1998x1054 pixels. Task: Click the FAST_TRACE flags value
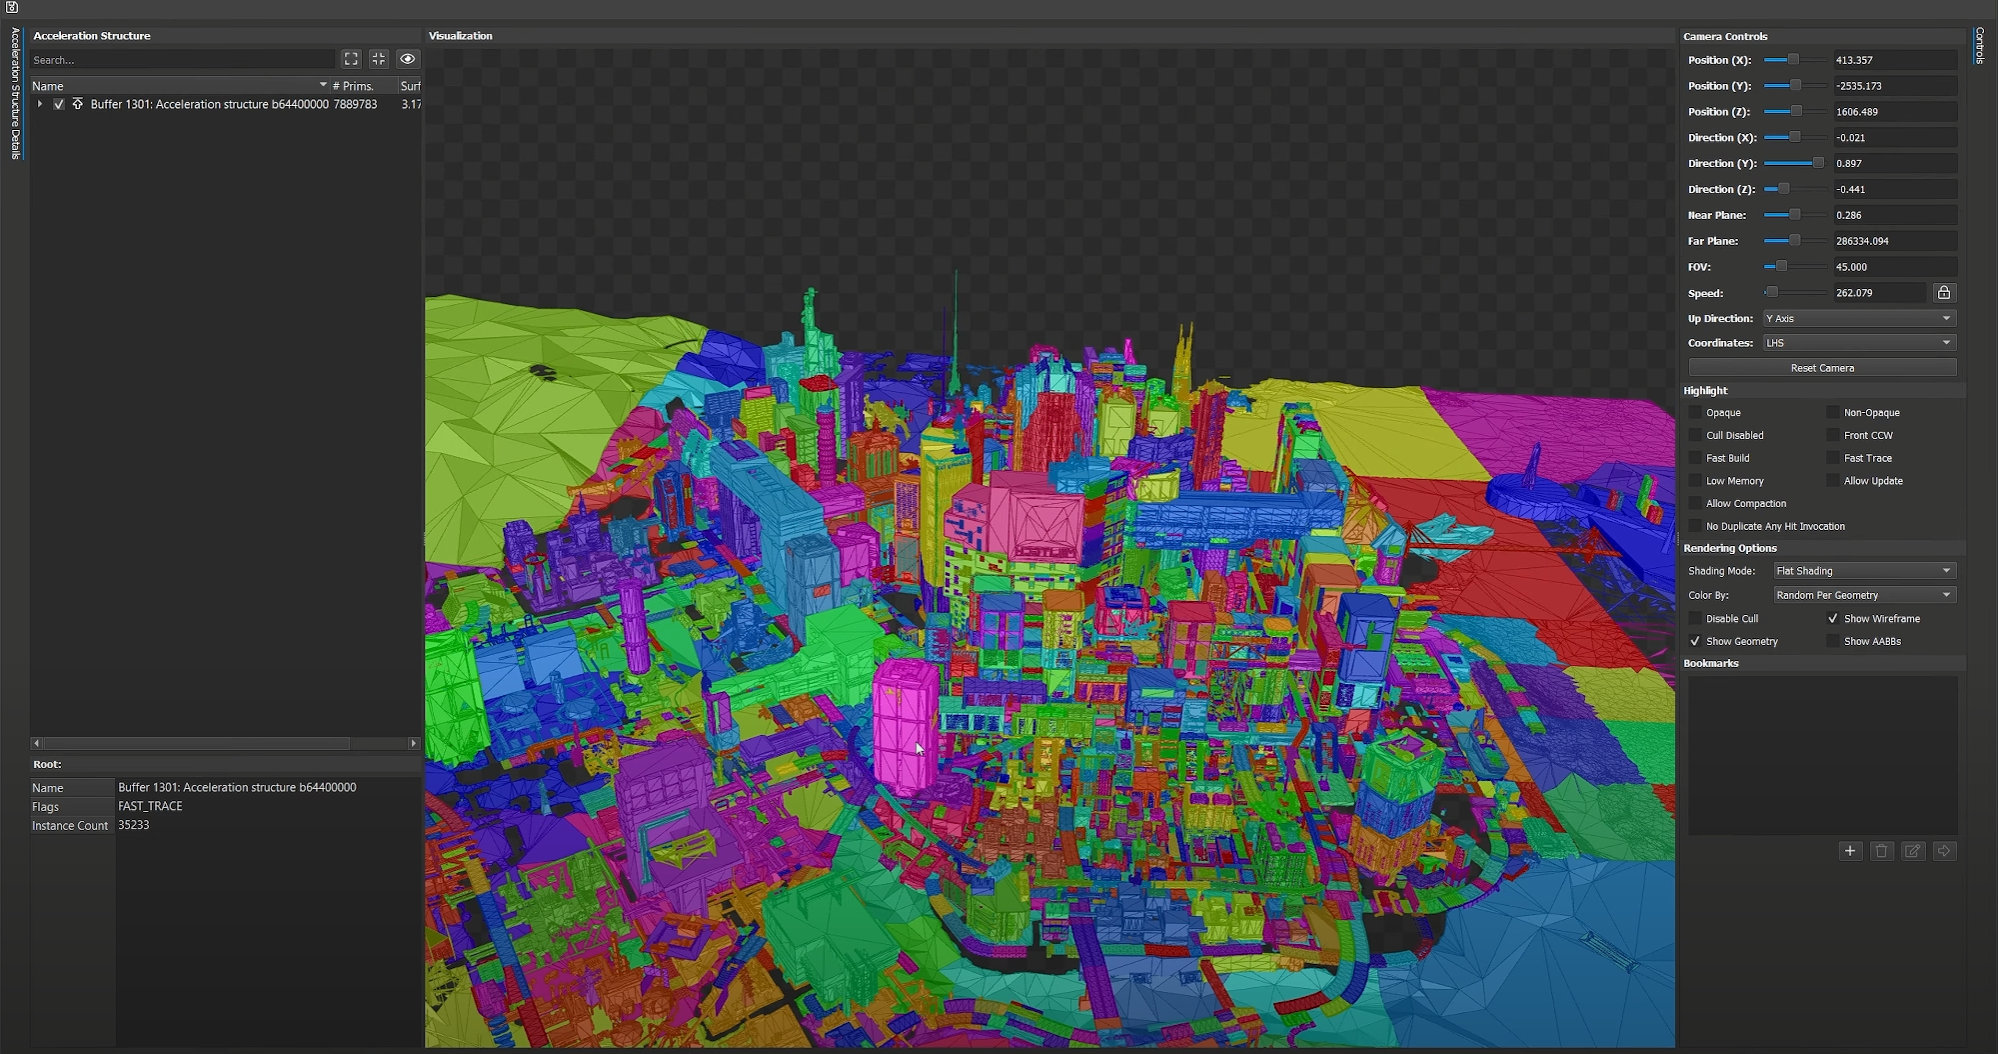tap(150, 806)
